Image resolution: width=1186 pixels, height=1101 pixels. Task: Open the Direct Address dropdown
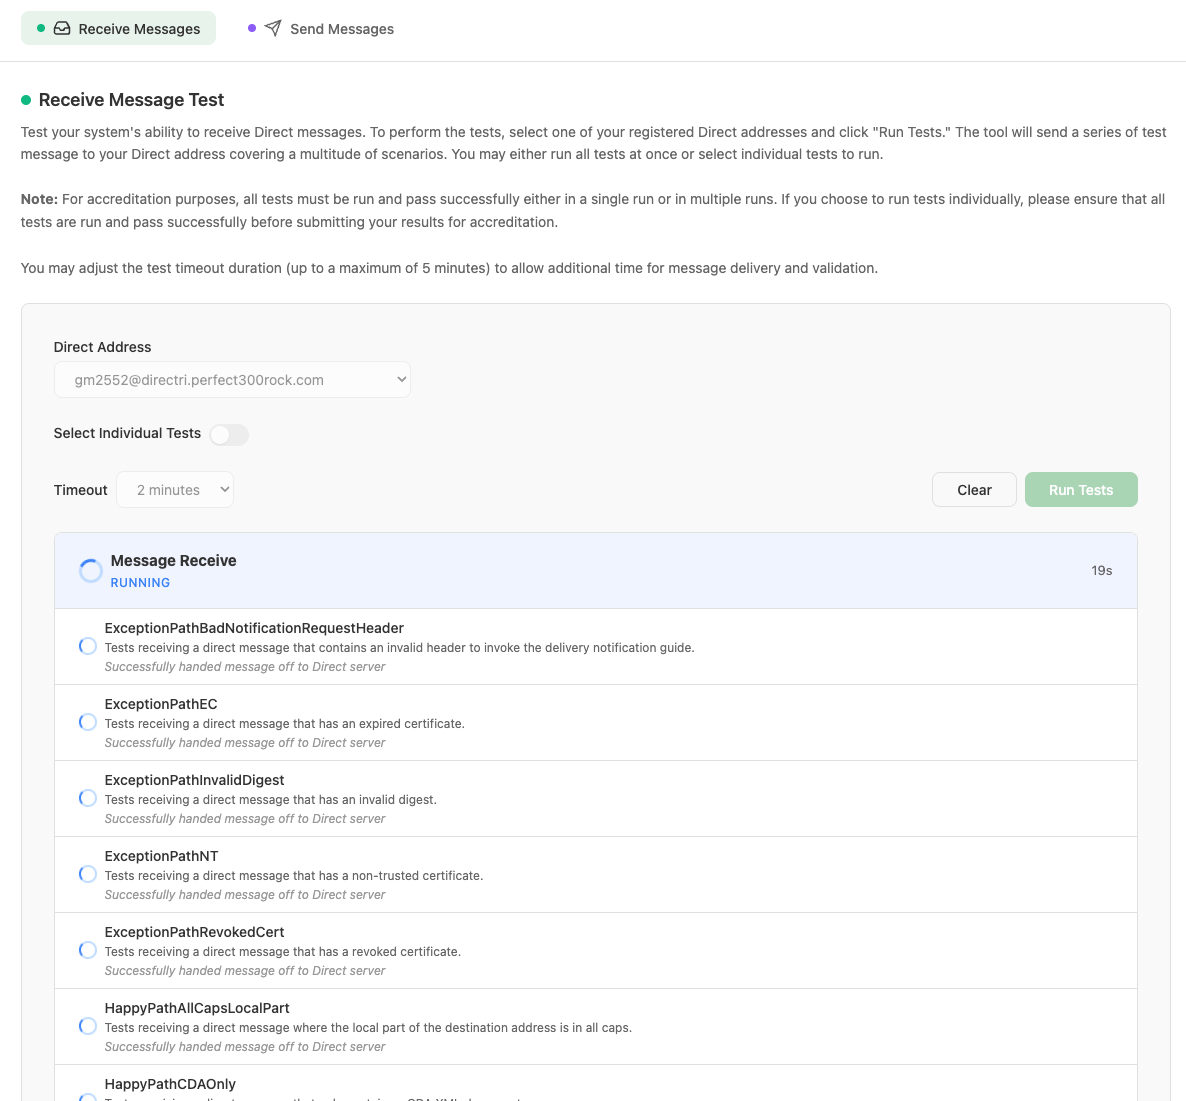coord(232,380)
